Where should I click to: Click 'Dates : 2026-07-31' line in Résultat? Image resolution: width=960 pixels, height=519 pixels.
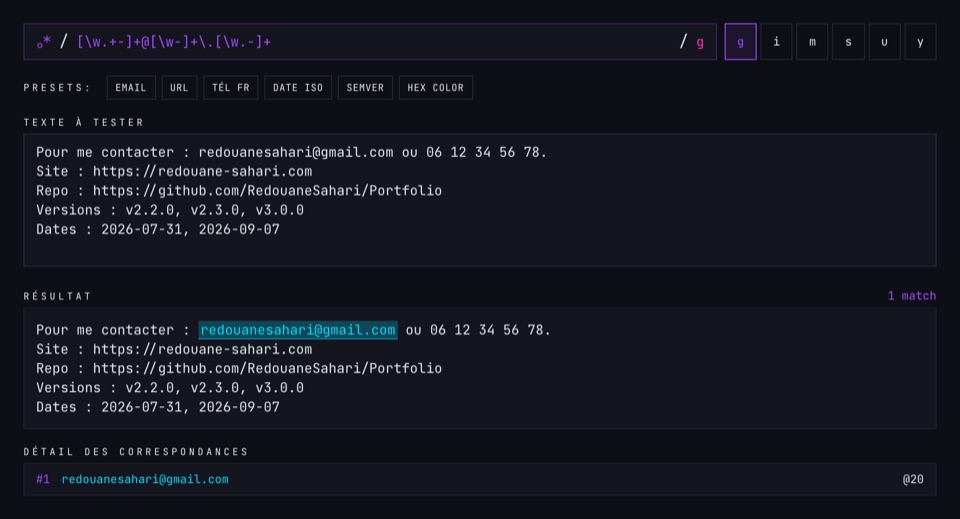[x=157, y=407]
